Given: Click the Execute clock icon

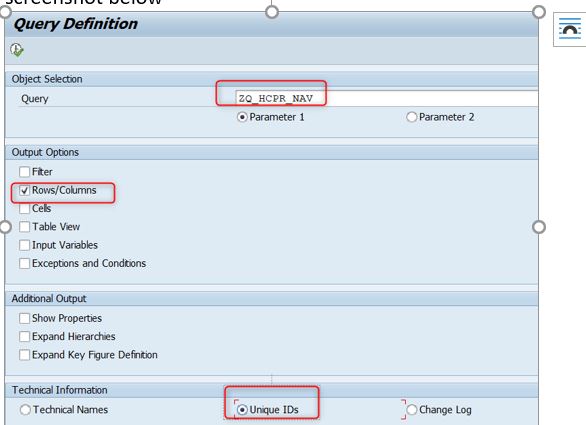Looking at the screenshot, I should click(x=17, y=50).
